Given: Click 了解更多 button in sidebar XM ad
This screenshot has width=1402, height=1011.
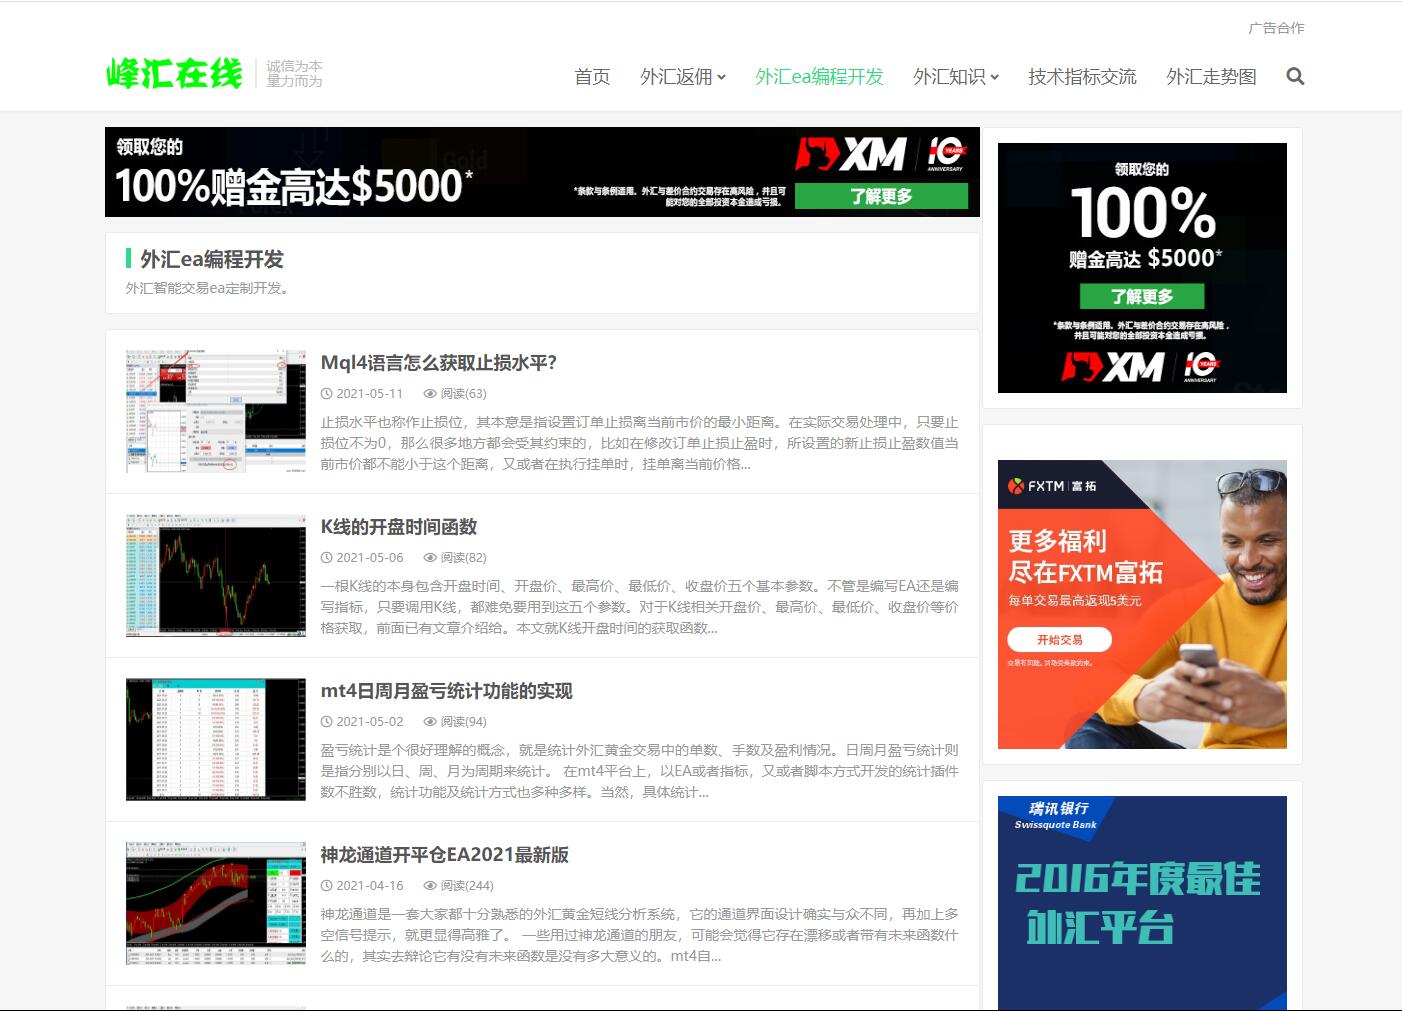Looking at the screenshot, I should point(1142,297).
